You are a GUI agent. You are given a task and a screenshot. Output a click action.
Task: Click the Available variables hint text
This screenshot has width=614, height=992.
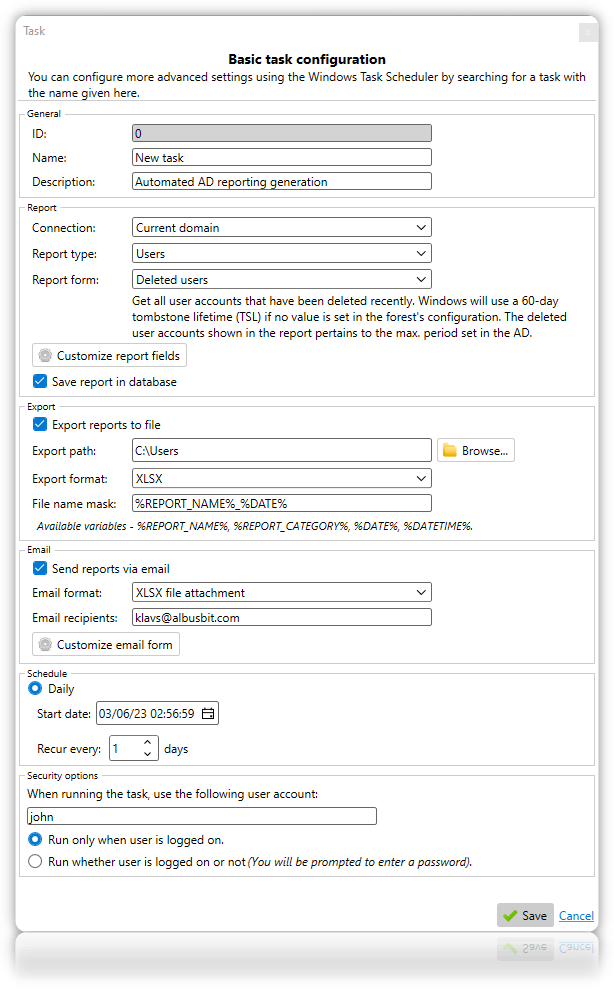255,526
